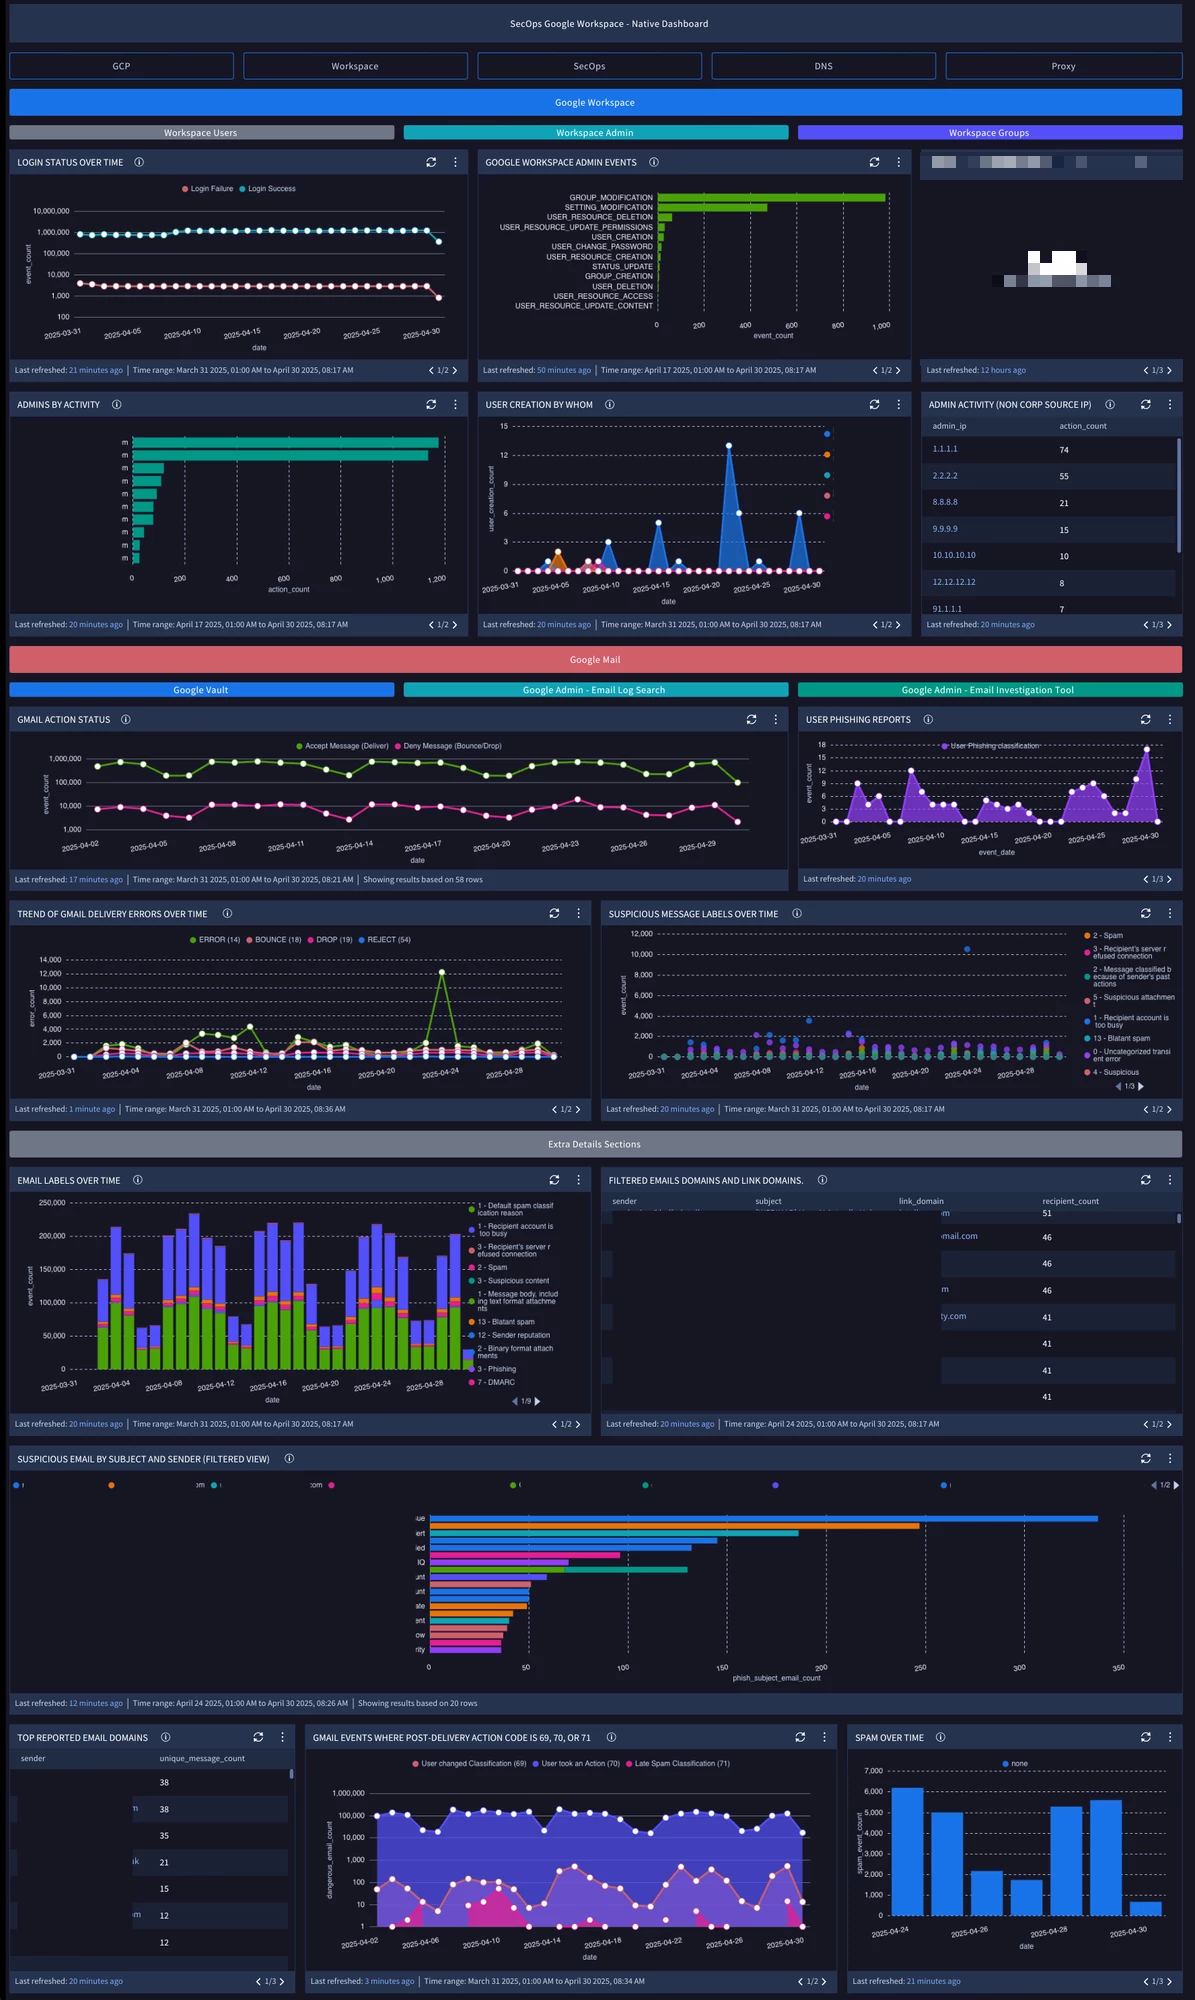This screenshot has width=1195, height=2000.
Task: Toggle User took an Action (70) series
Action: 576,1764
